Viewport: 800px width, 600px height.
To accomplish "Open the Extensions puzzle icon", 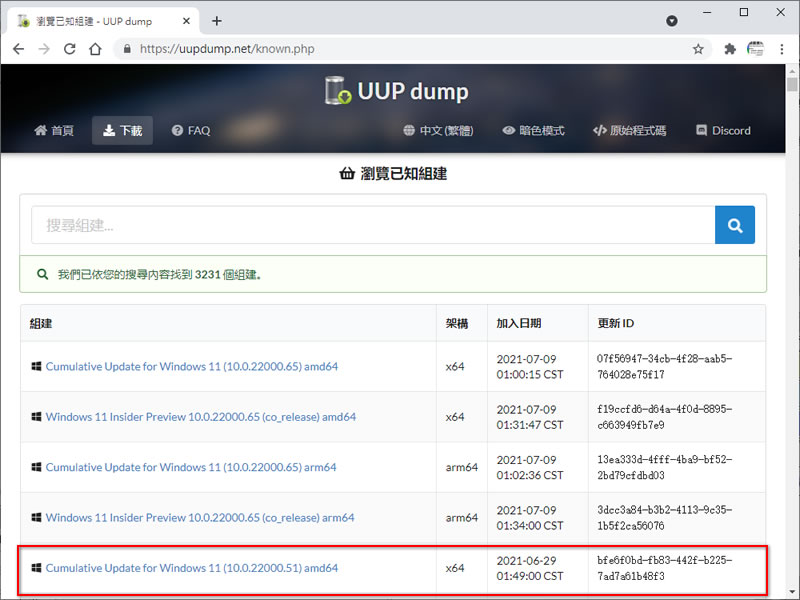I will tap(730, 49).
